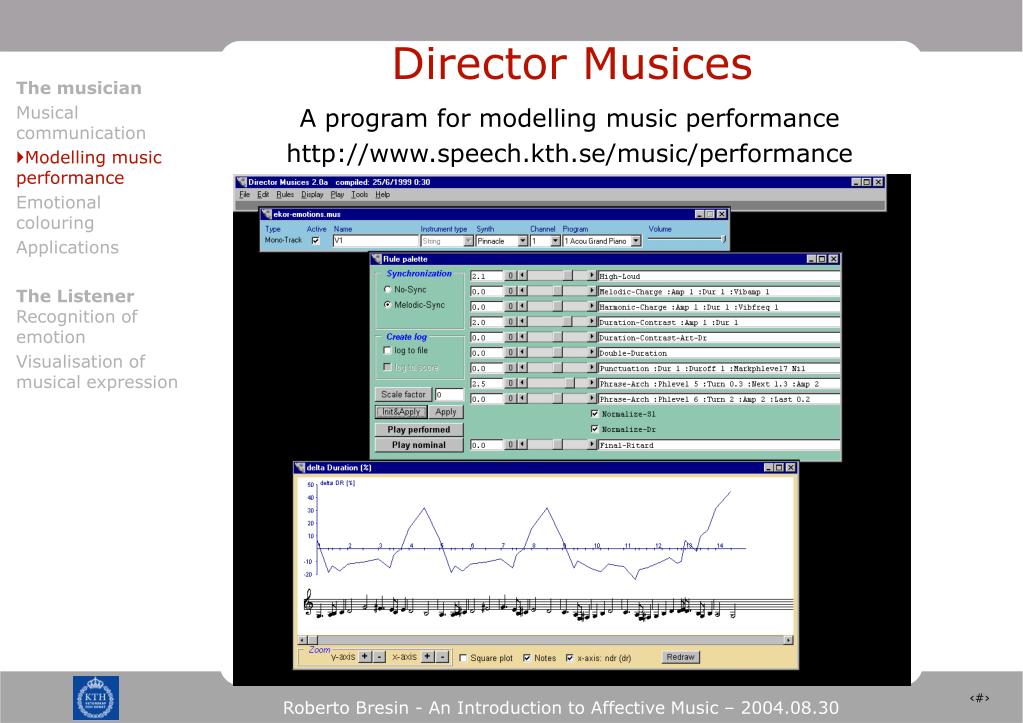Click left arrow of High-Loud slider
Image resolution: width=1023 pixels, height=723 pixels.
click(x=522, y=276)
